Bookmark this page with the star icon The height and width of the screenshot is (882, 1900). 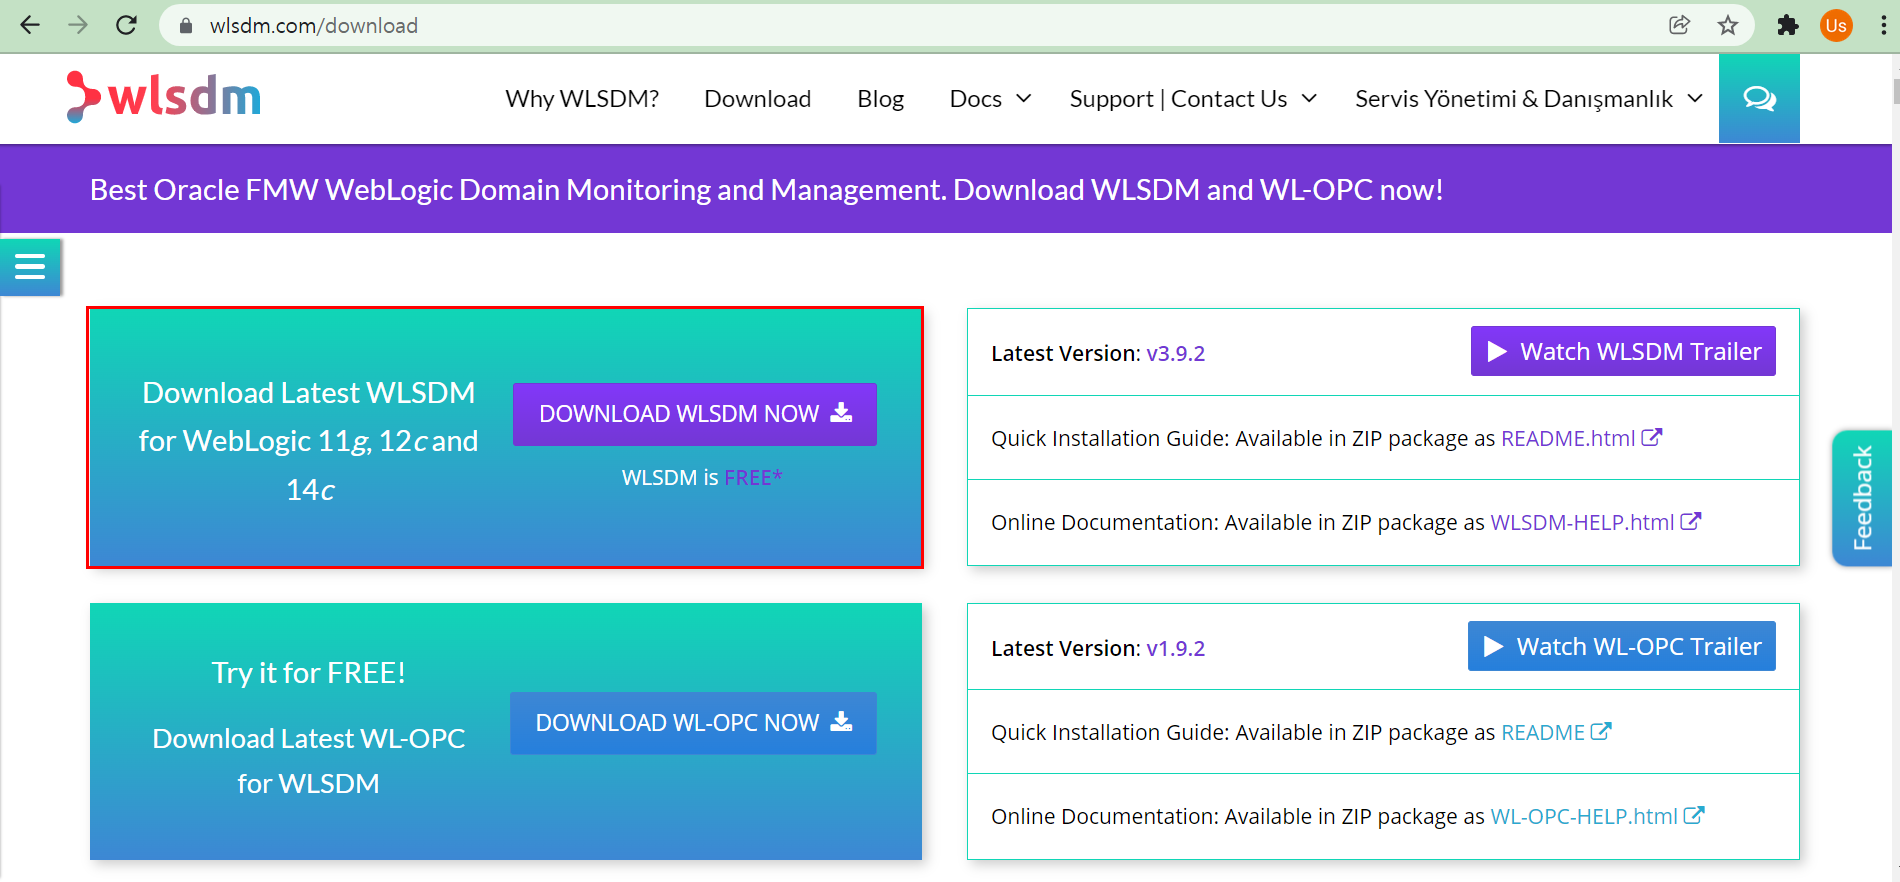(x=1728, y=25)
